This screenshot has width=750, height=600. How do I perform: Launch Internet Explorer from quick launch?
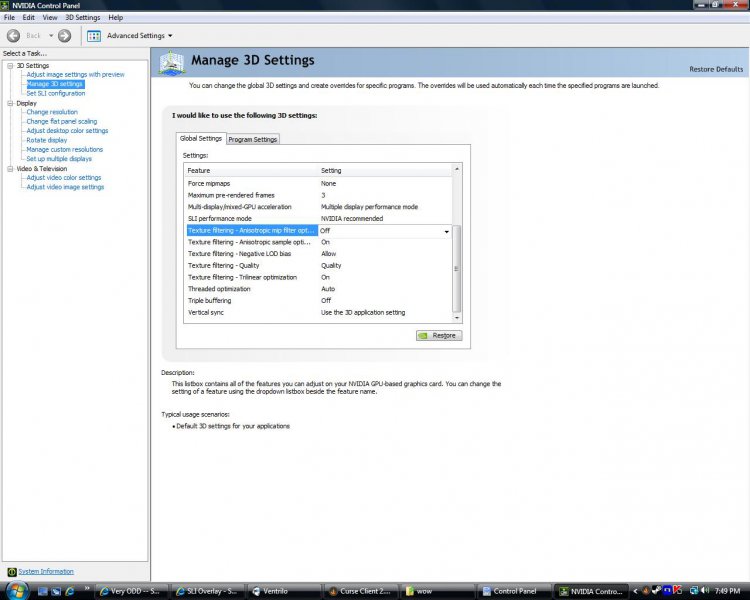click(70, 591)
